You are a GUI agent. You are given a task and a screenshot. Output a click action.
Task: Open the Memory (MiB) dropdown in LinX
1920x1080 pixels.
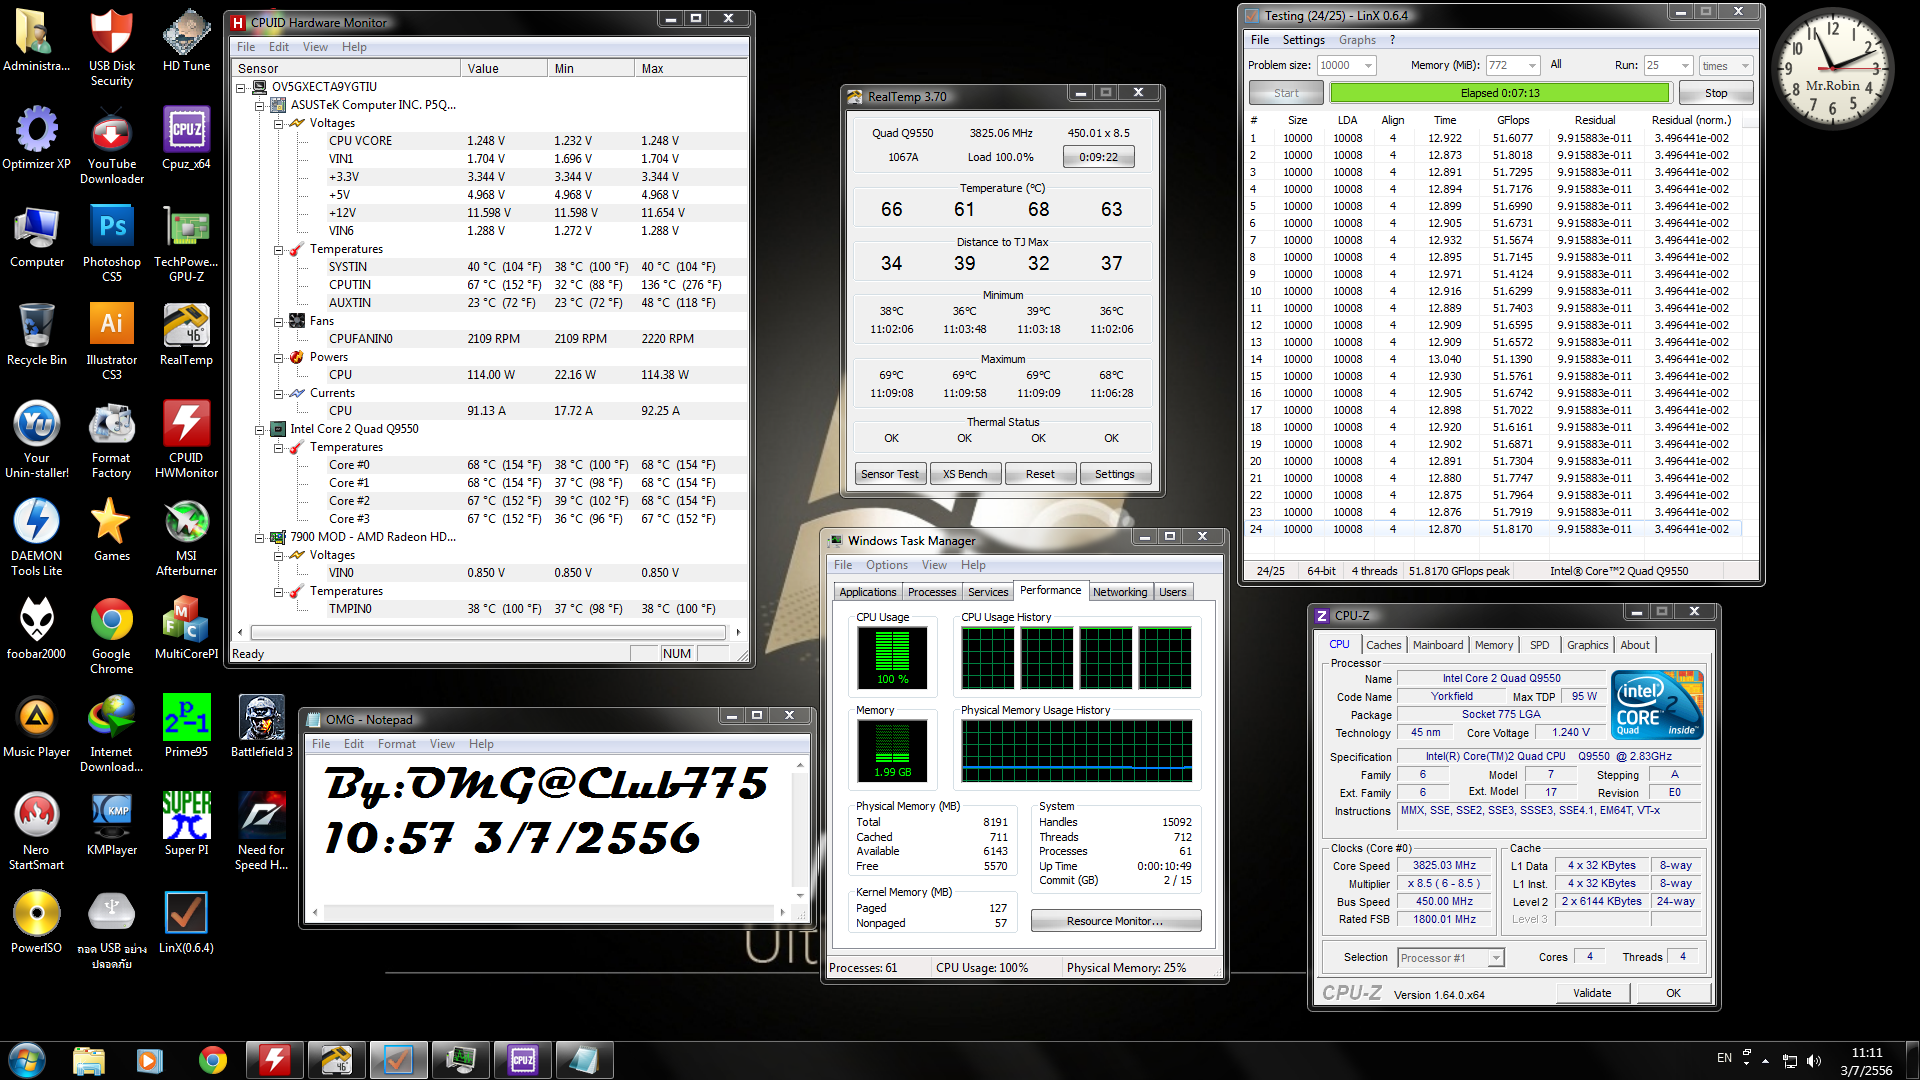tap(1532, 66)
